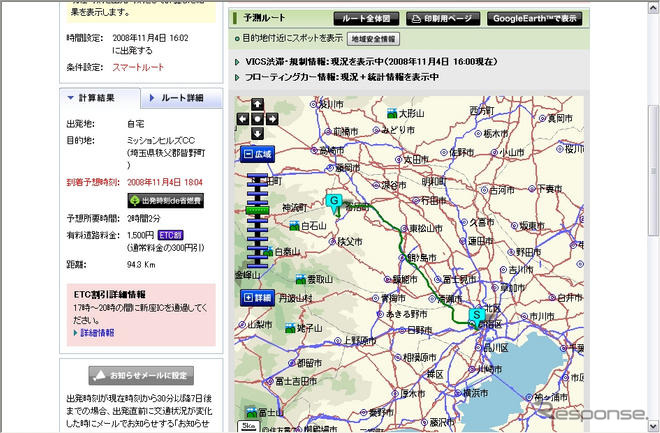Open 印刷用ページ print page
The width and height of the screenshot is (660, 433).
click(x=443, y=18)
